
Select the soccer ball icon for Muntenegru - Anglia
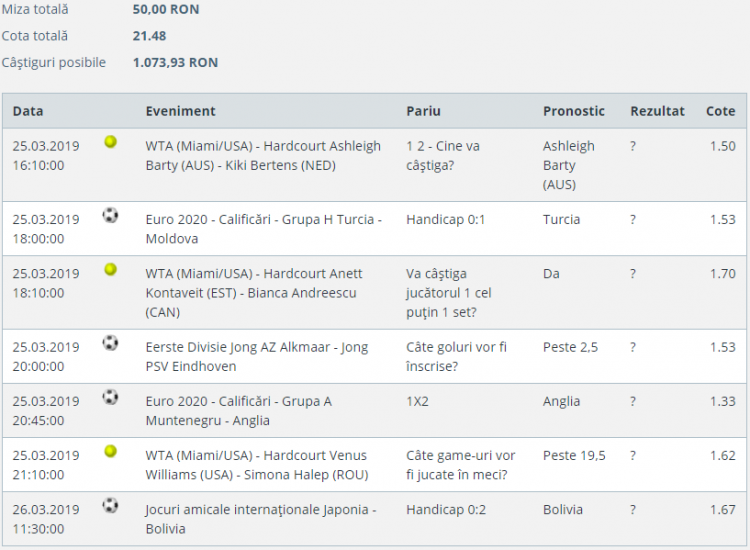click(x=110, y=397)
